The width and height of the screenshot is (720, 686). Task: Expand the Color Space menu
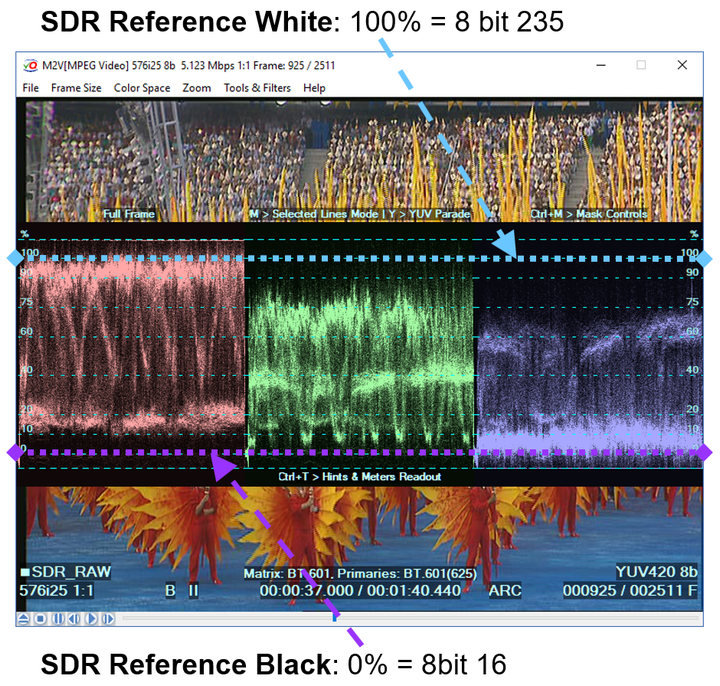[142, 88]
